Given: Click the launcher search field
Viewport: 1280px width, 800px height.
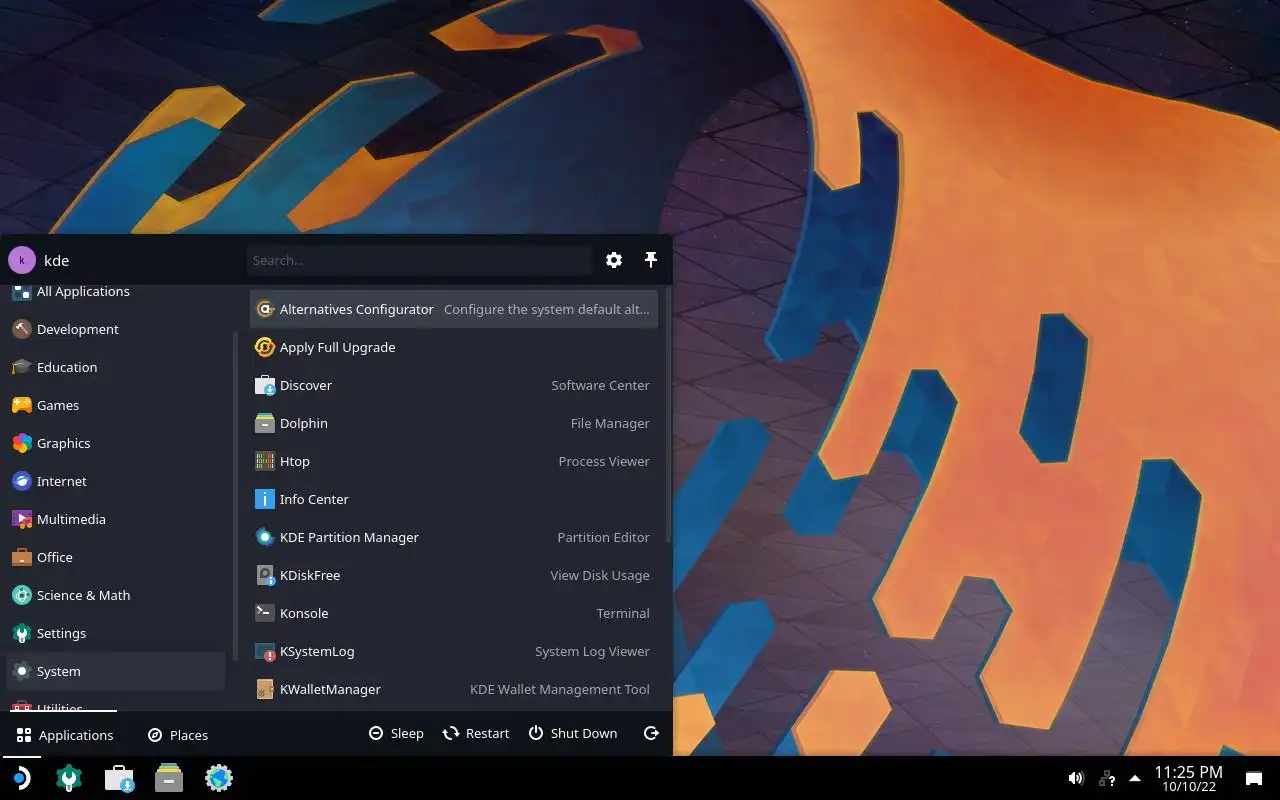Looking at the screenshot, I should [419, 260].
